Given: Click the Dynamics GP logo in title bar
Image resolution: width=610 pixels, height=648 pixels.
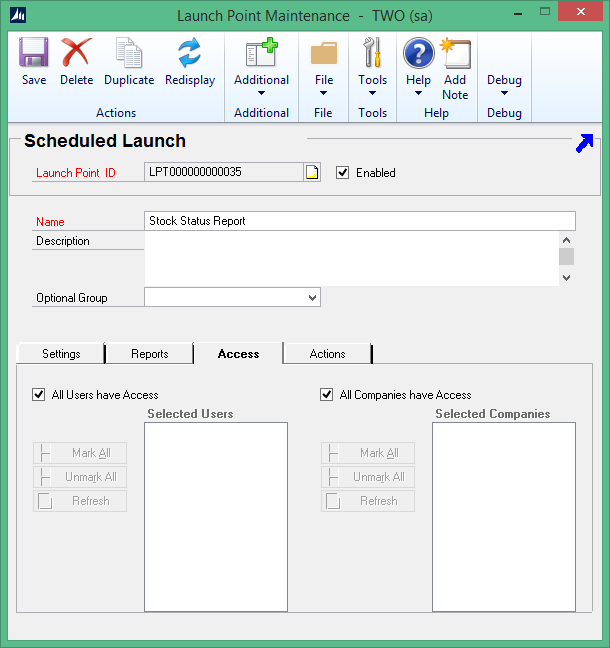Looking at the screenshot, I should coord(18,15).
